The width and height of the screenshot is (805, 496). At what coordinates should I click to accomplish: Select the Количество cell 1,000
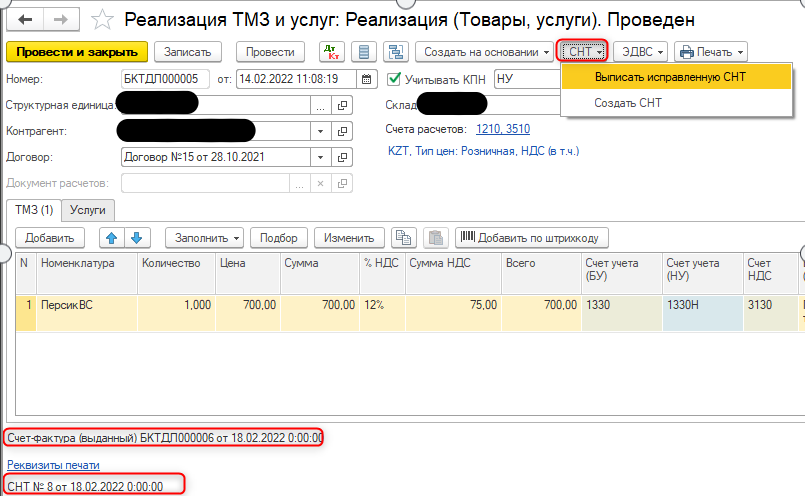click(176, 312)
